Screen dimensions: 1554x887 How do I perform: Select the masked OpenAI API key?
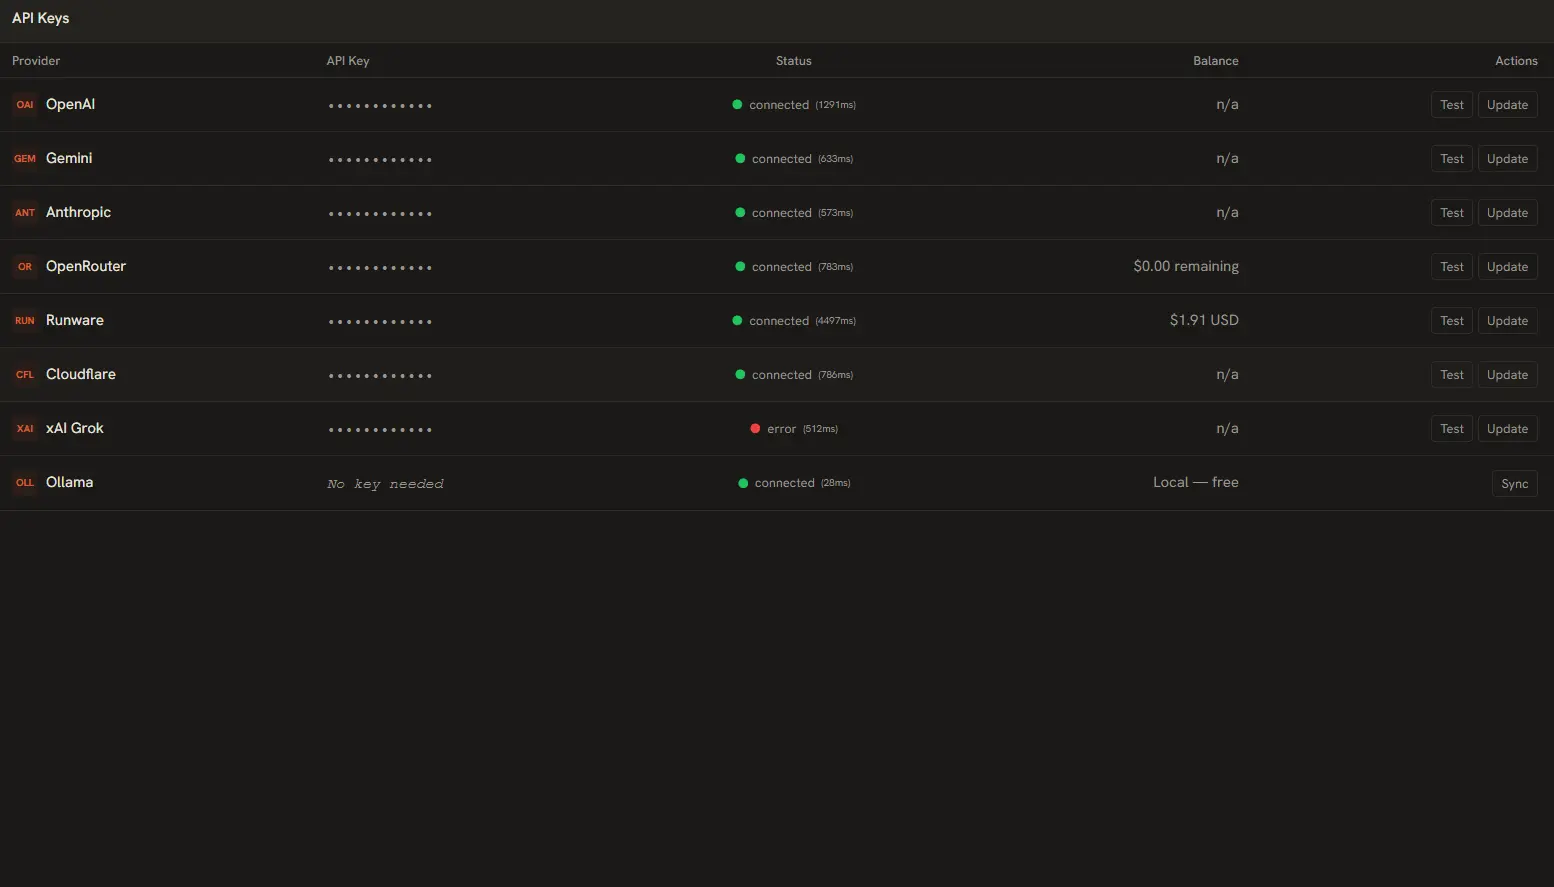tap(380, 106)
